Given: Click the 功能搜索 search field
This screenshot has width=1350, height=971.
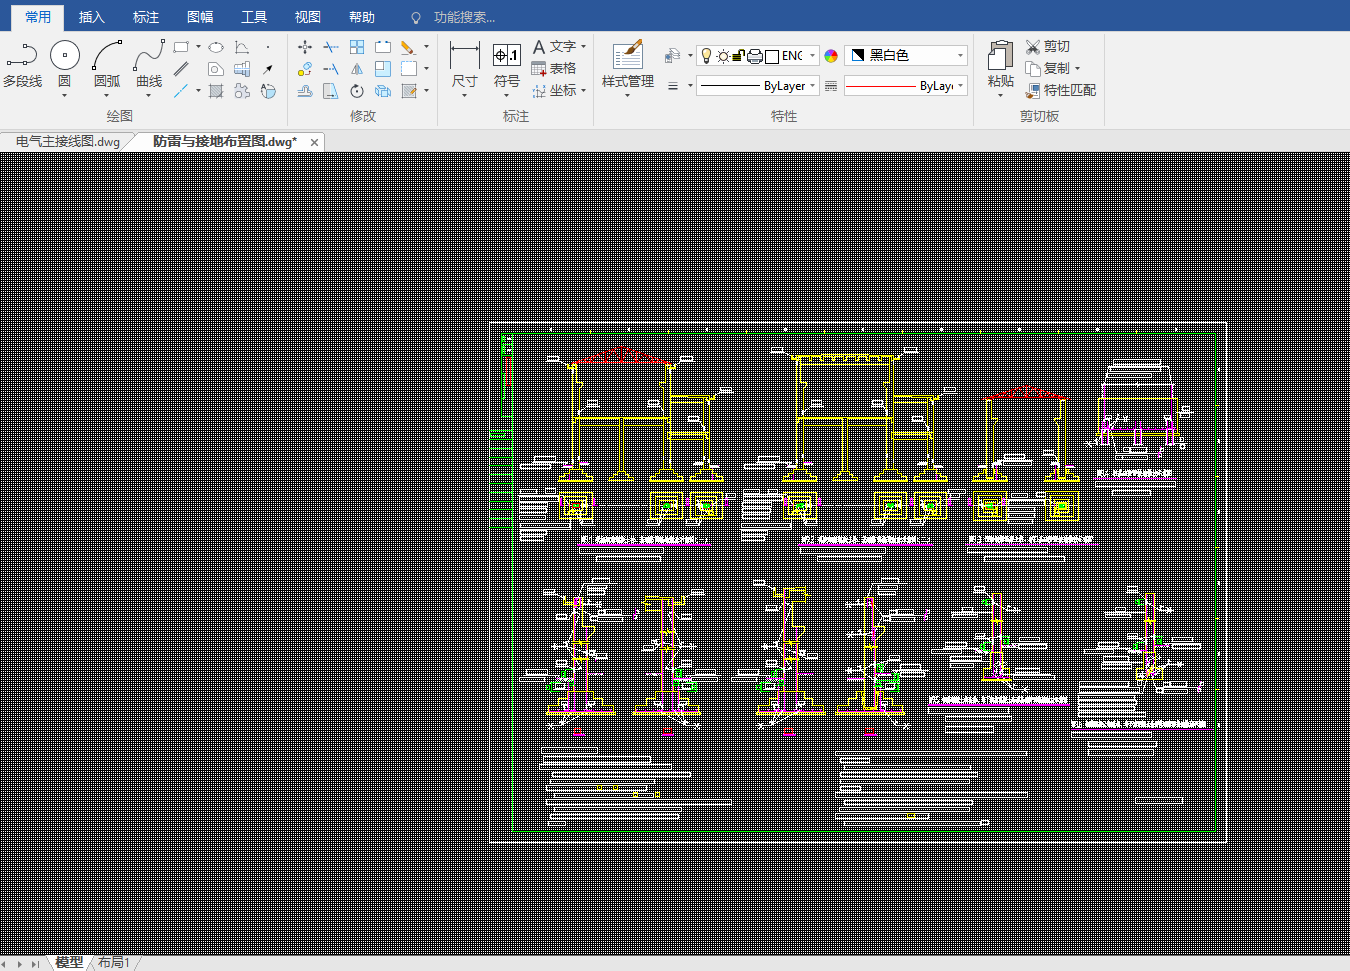Looking at the screenshot, I should click(464, 17).
